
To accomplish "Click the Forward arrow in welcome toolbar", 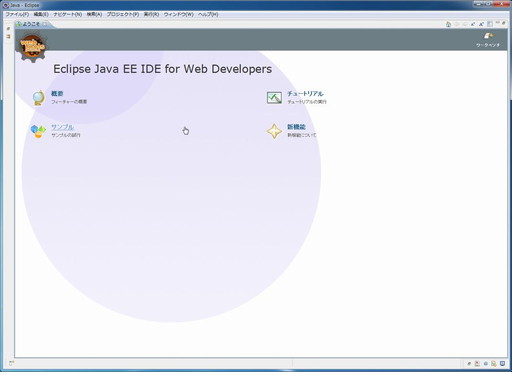I will click(x=465, y=24).
